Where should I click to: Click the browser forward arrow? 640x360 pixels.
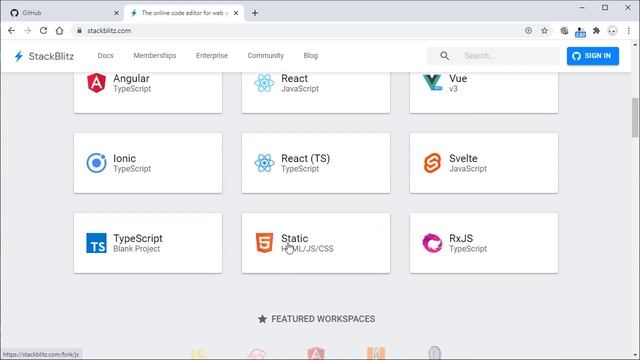coord(27,31)
